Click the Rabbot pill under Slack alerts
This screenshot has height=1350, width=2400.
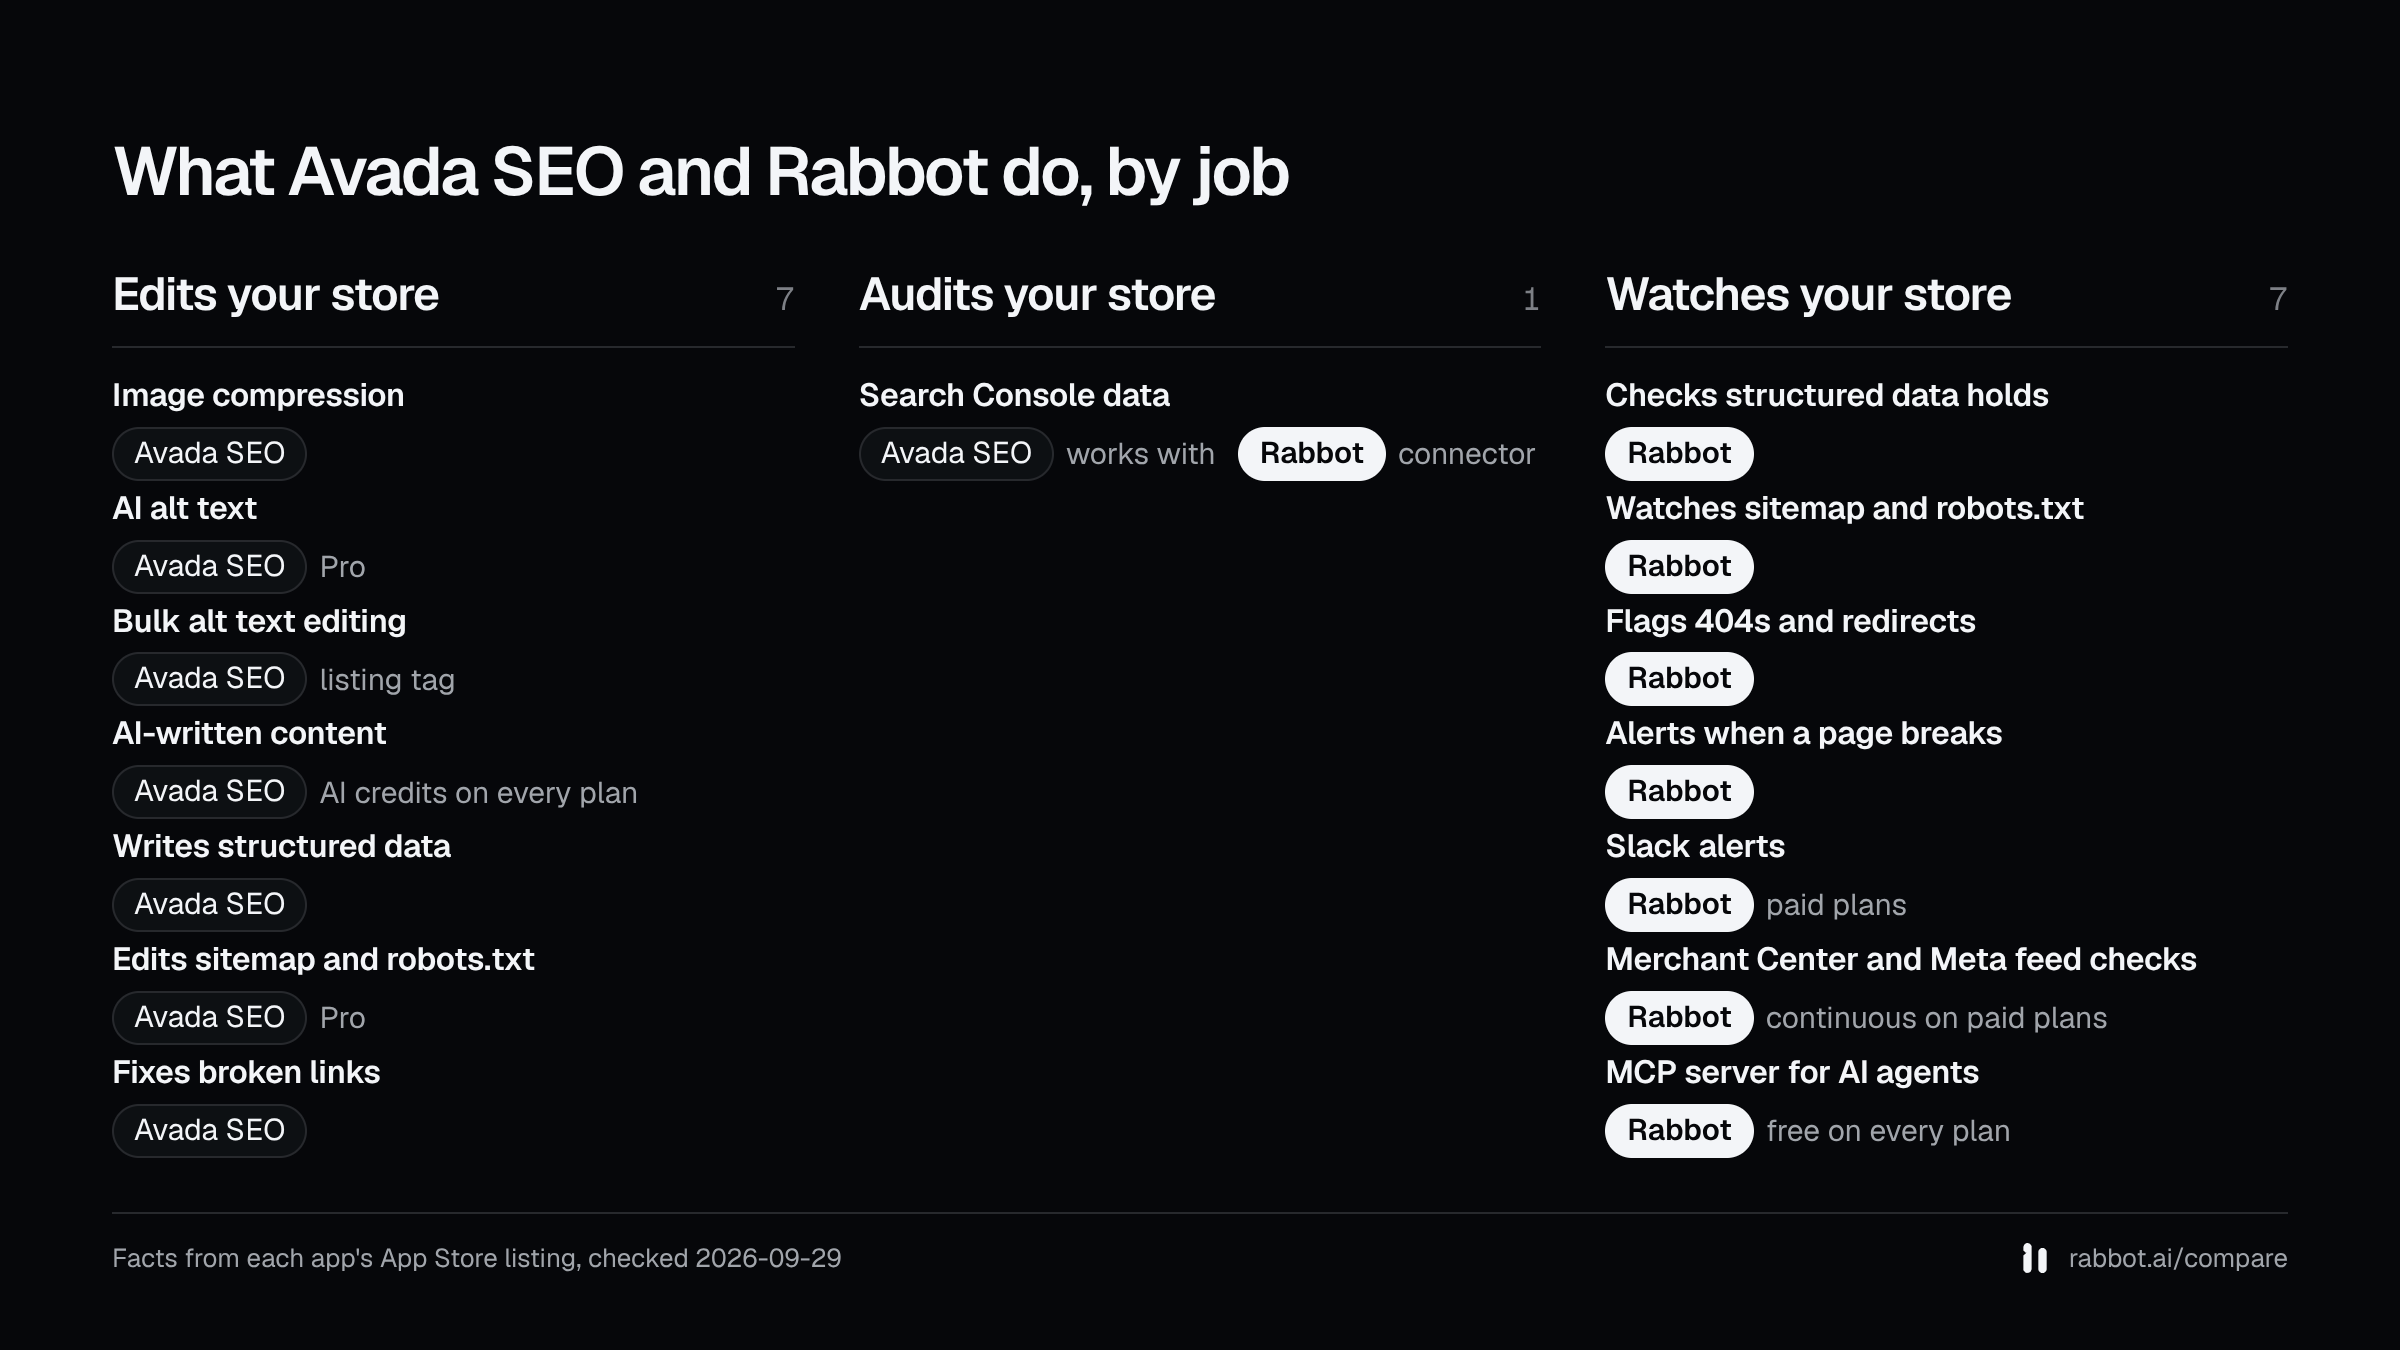pos(1679,905)
